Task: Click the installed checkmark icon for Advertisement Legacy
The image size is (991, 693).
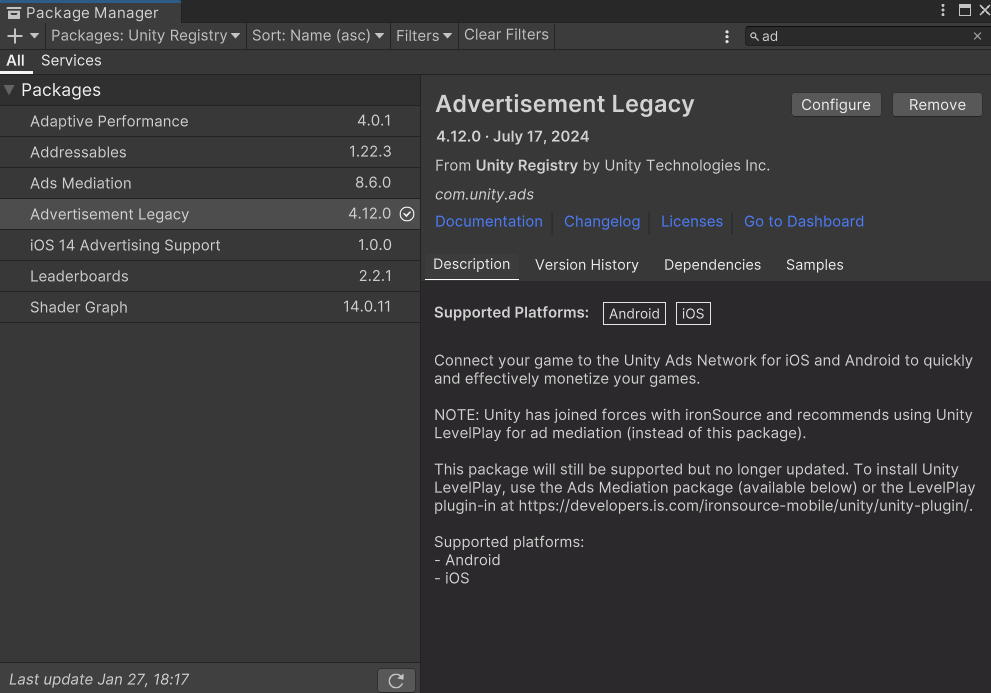Action: [x=407, y=214]
